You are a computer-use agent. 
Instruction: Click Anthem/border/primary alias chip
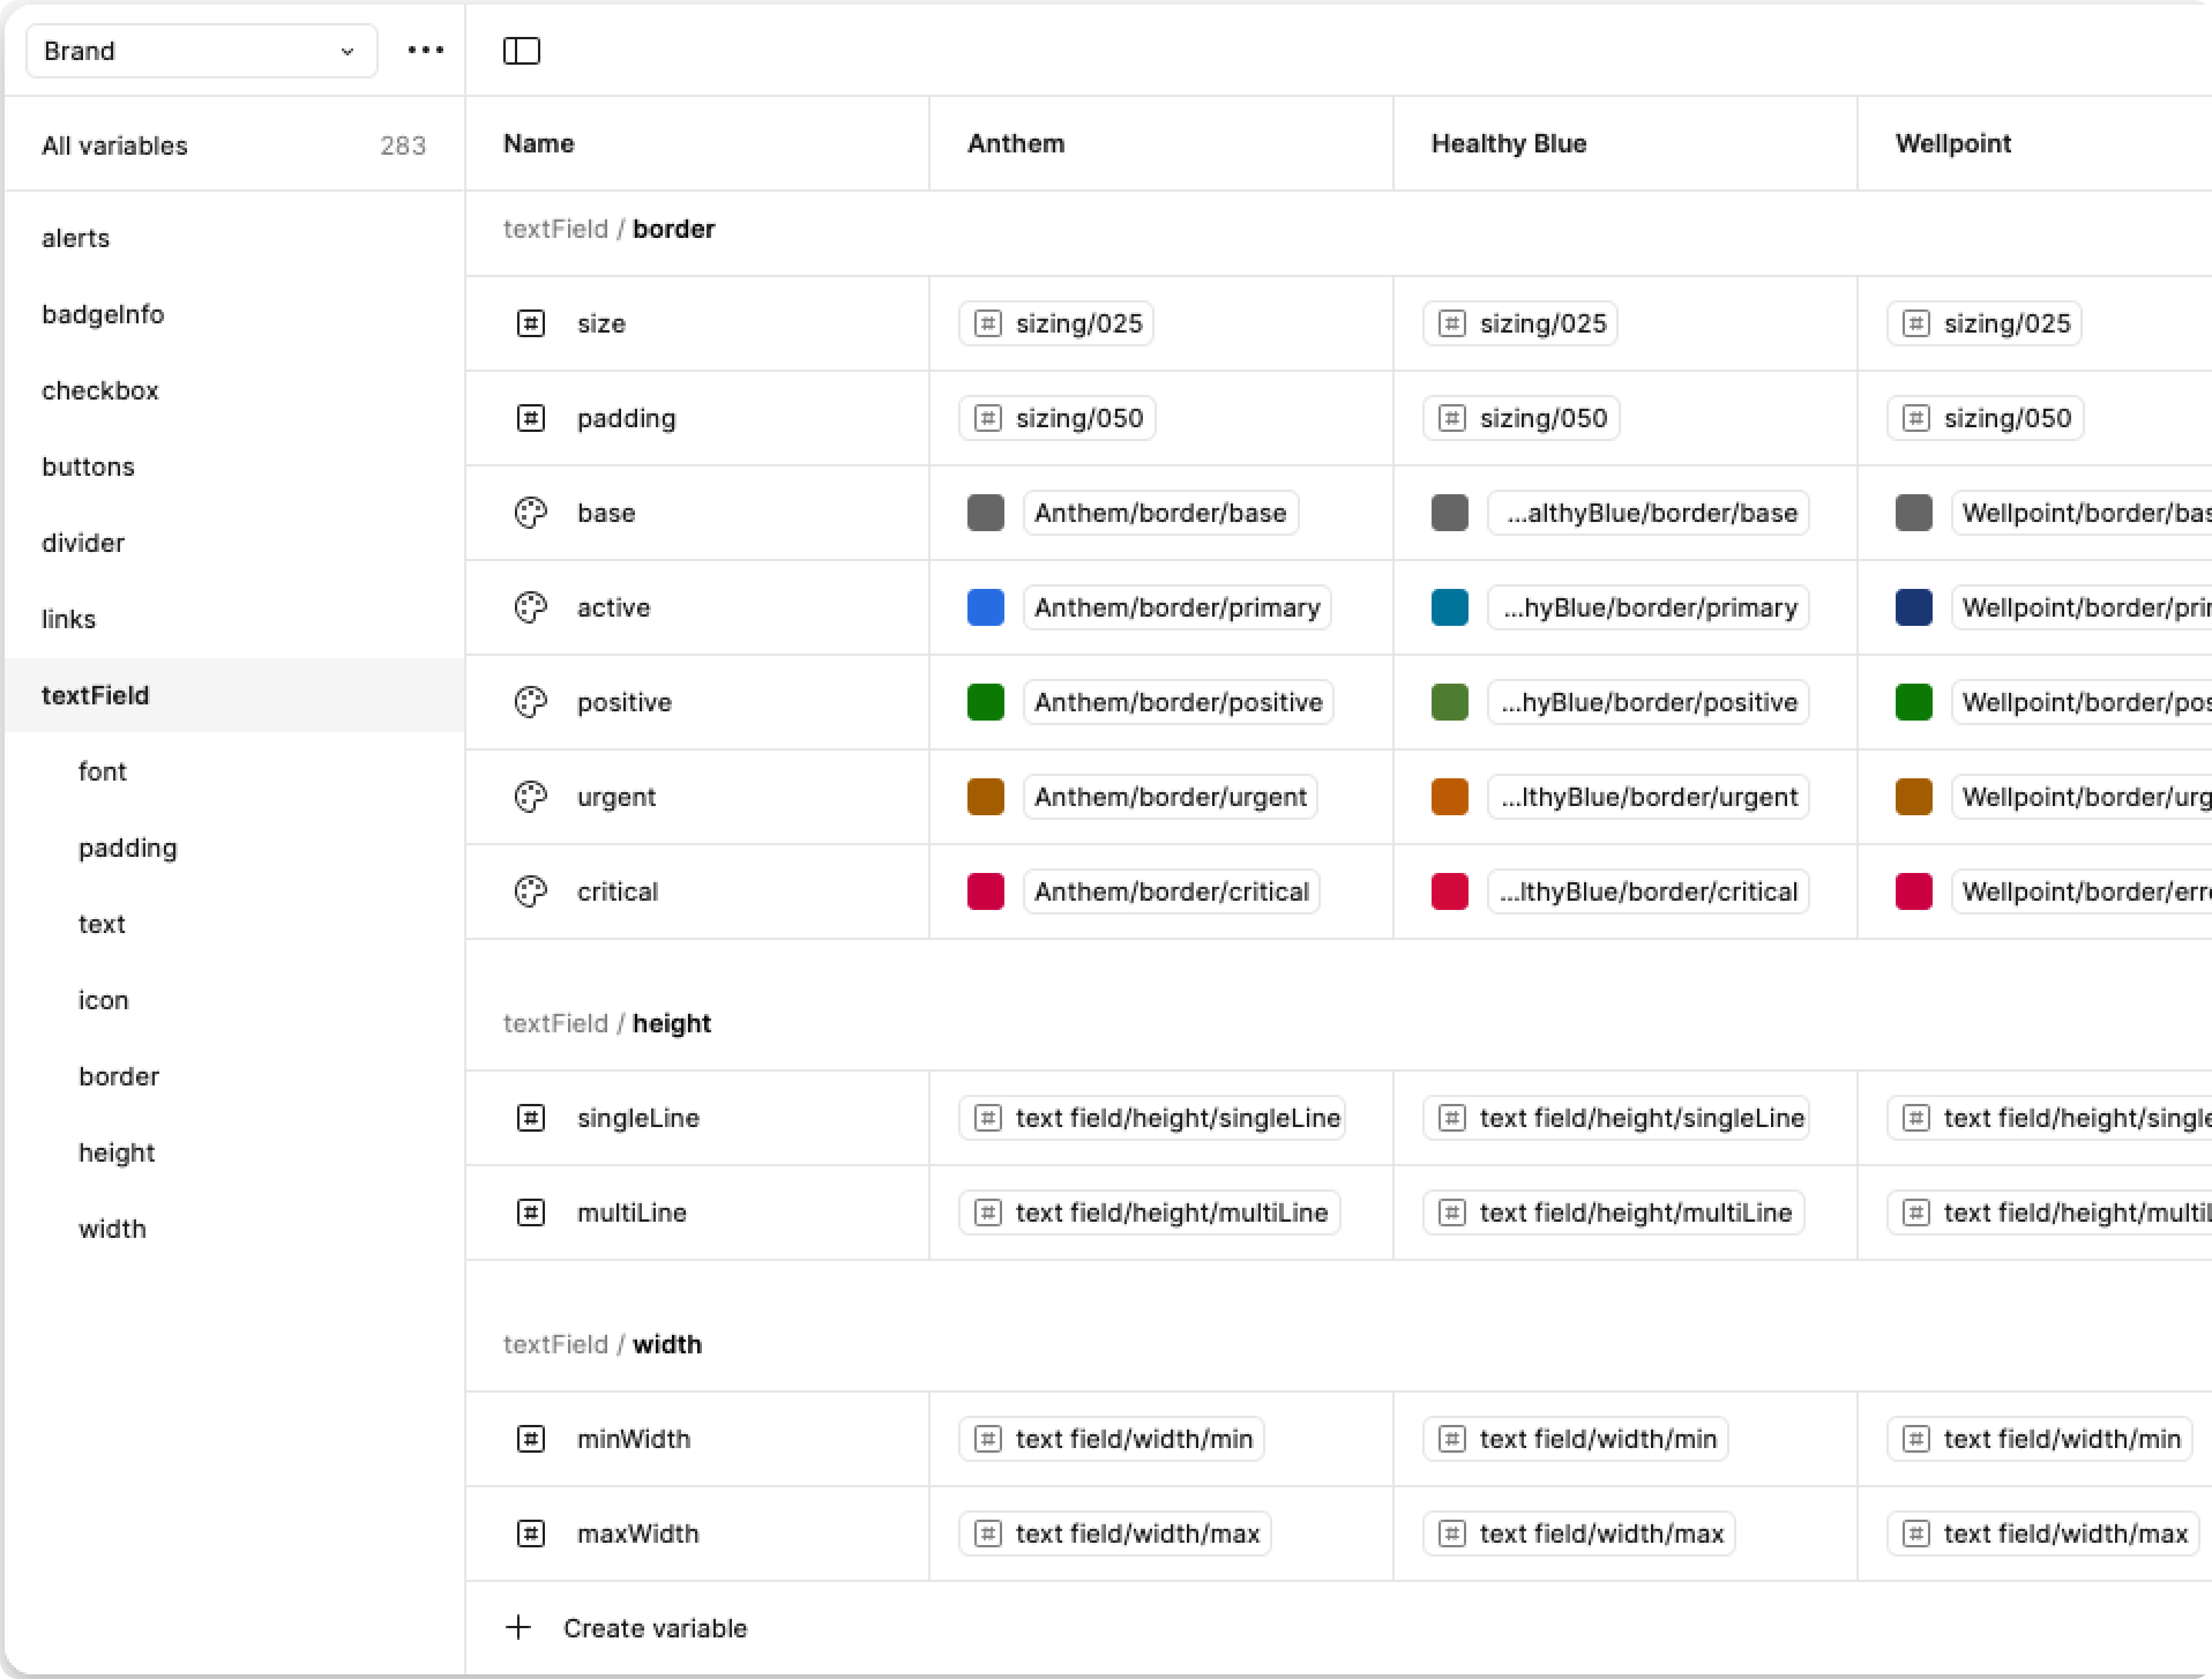[x=1176, y=608]
